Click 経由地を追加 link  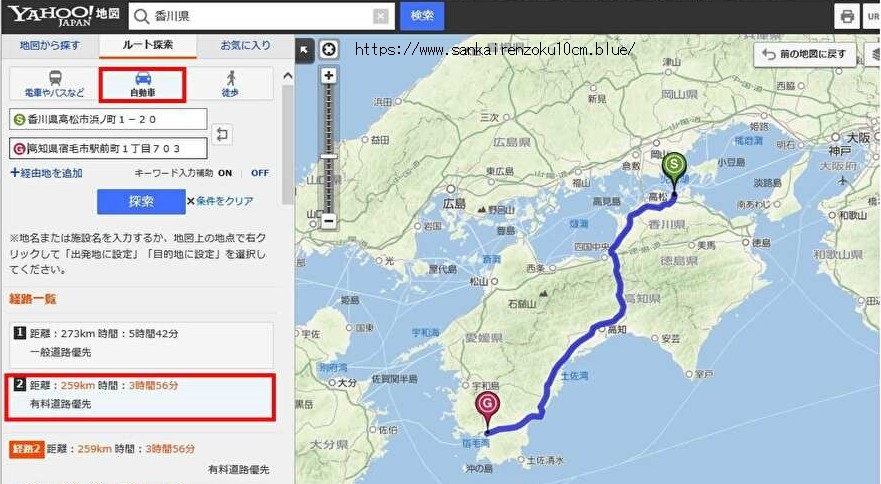[47, 173]
